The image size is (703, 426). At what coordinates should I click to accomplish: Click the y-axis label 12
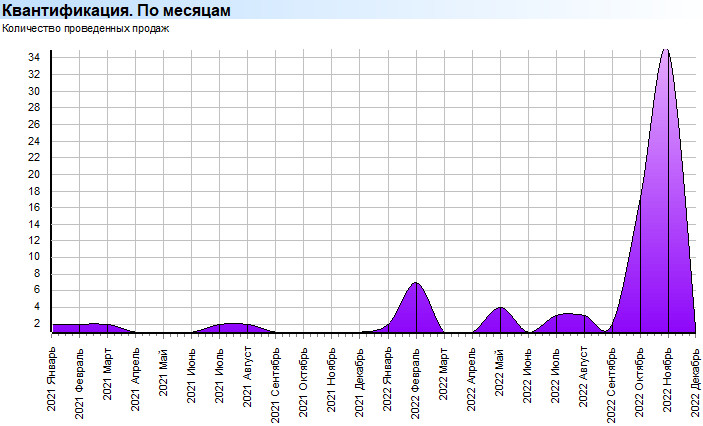click(x=34, y=240)
